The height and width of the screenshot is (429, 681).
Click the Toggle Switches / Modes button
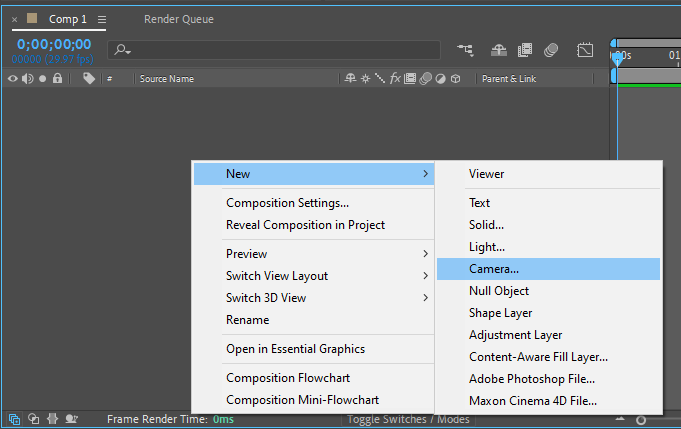coord(408,420)
